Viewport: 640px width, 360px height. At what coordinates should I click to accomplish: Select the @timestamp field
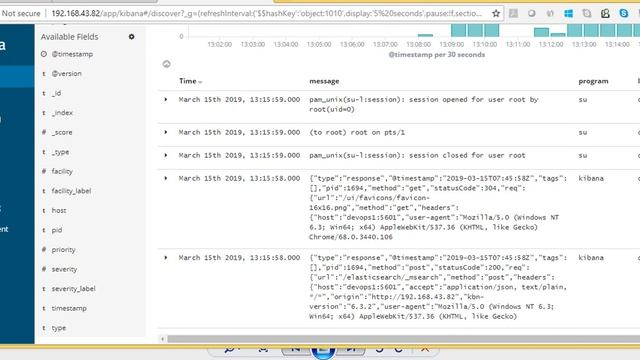[72, 54]
